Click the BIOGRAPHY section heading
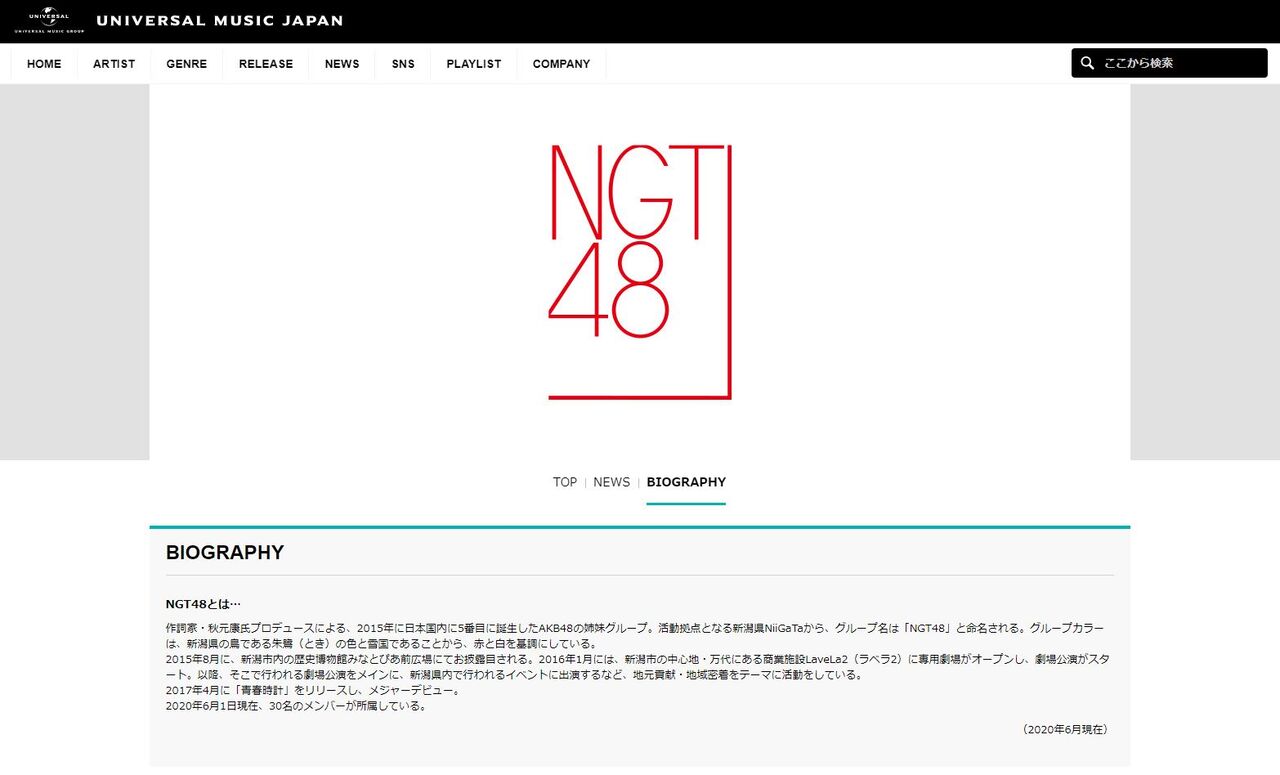 point(225,553)
